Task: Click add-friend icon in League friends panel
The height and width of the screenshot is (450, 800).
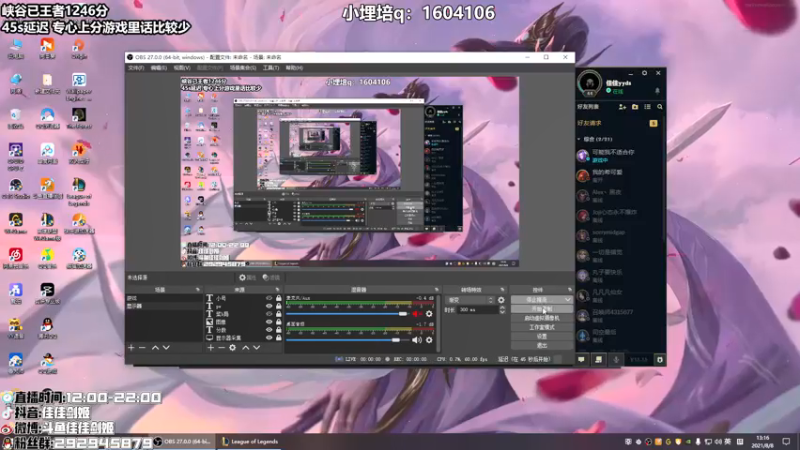Action: (x=622, y=107)
